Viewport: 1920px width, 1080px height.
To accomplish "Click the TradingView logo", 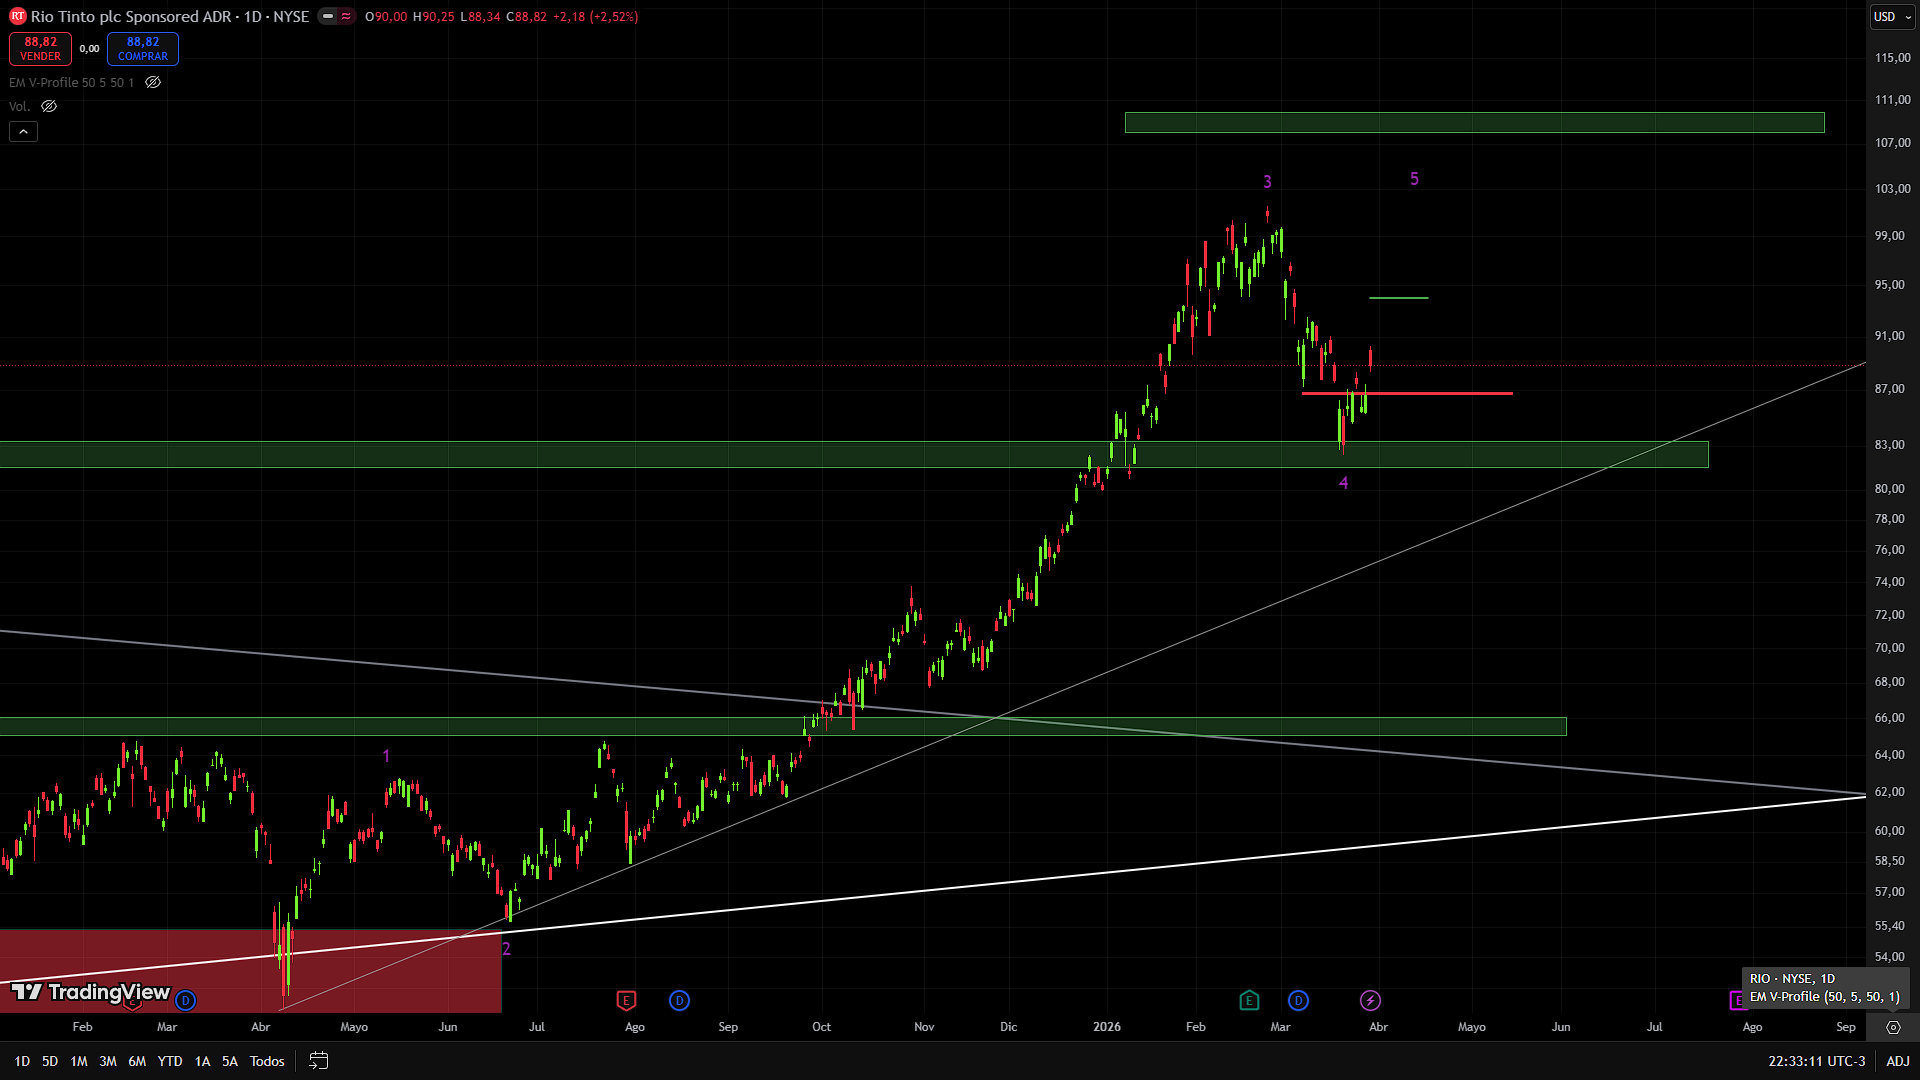I will click(90, 992).
